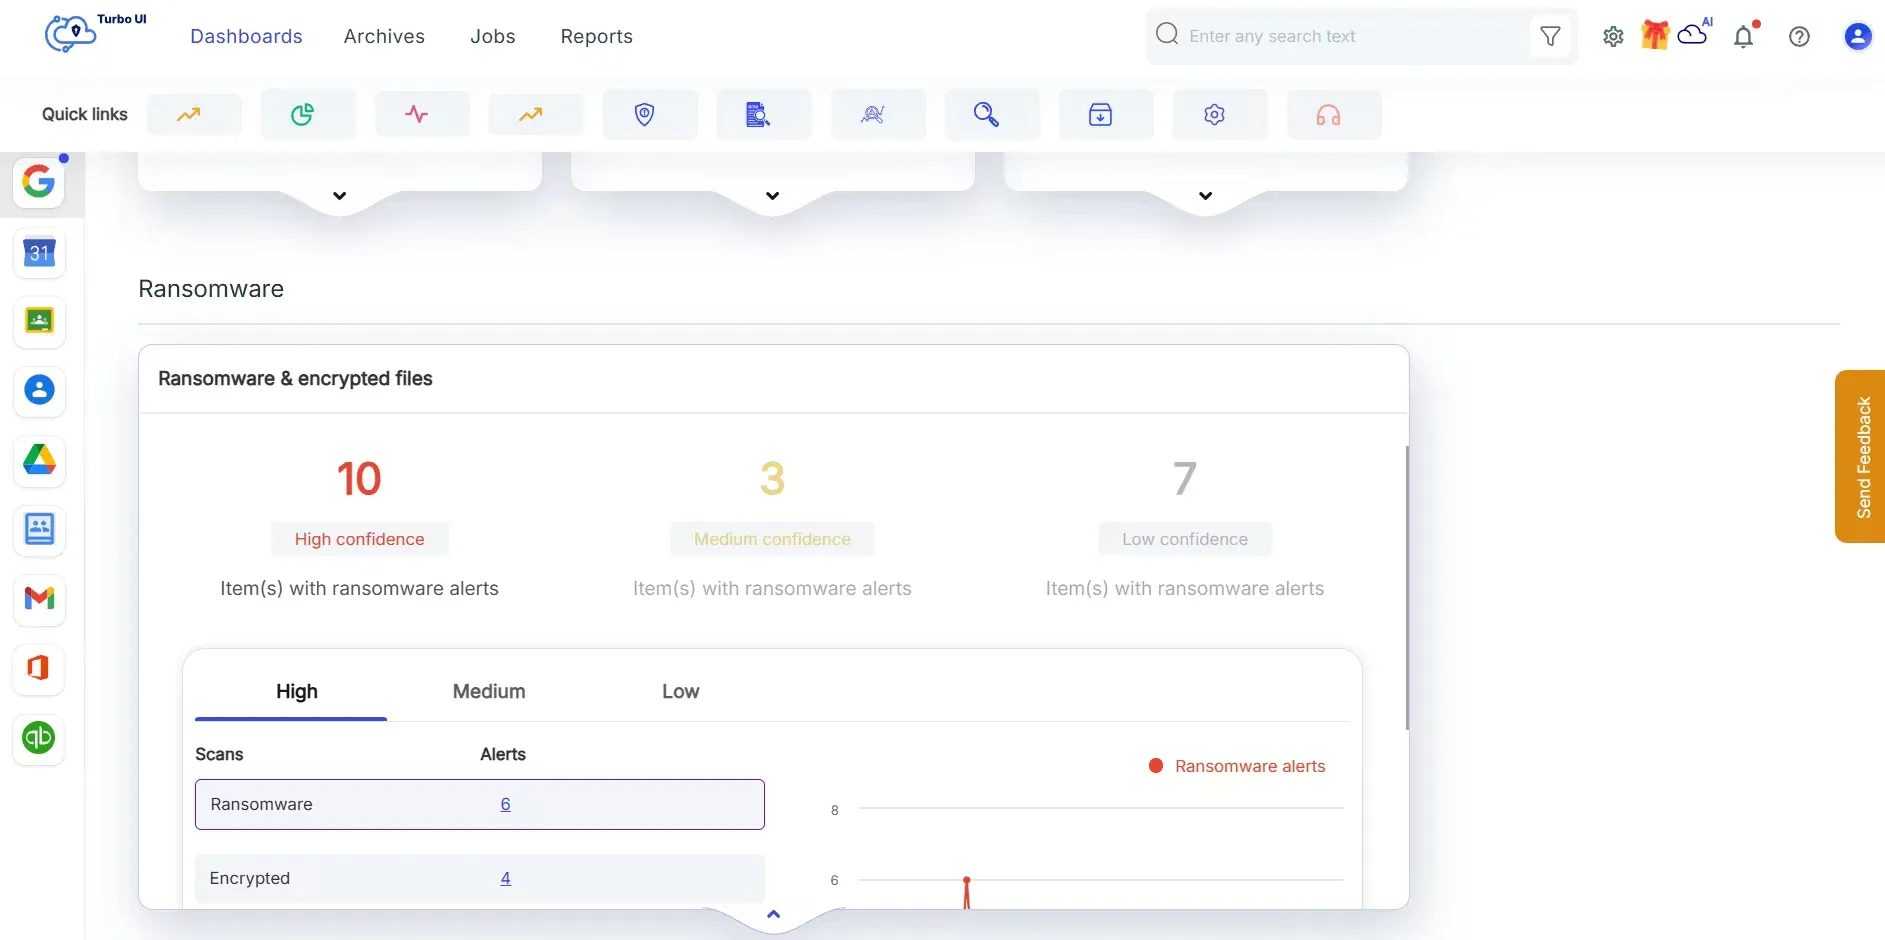Focus the search text field
Screen dimensions: 1885x940
[x=1355, y=36]
